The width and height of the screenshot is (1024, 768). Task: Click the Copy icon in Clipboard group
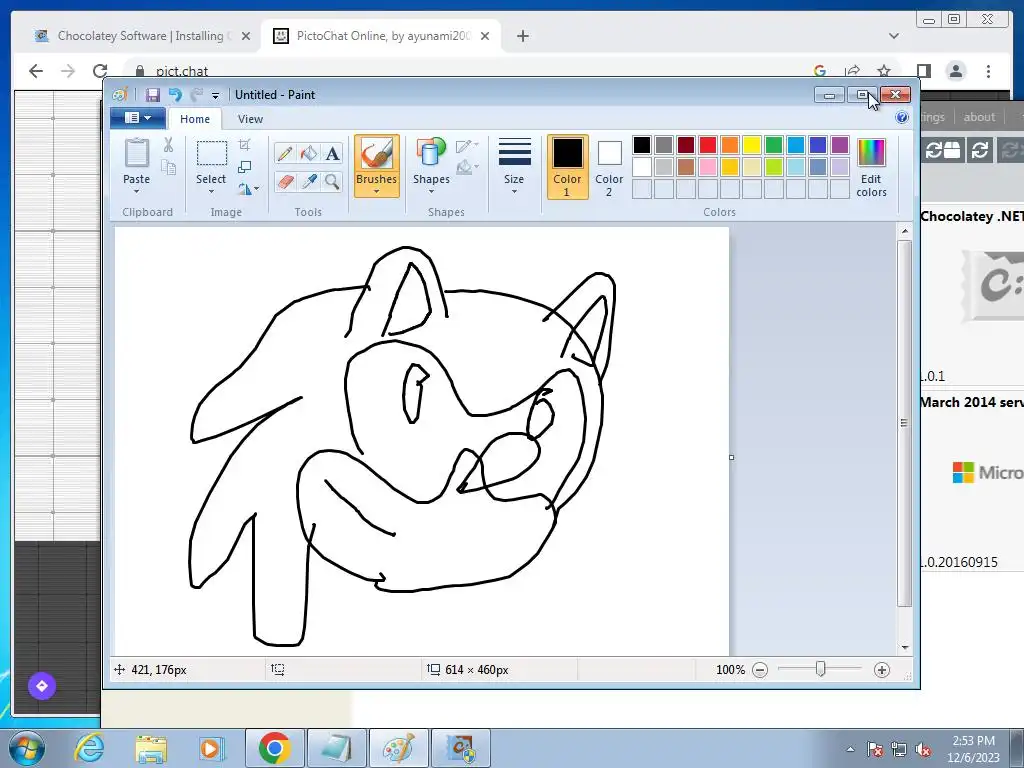tap(168, 168)
